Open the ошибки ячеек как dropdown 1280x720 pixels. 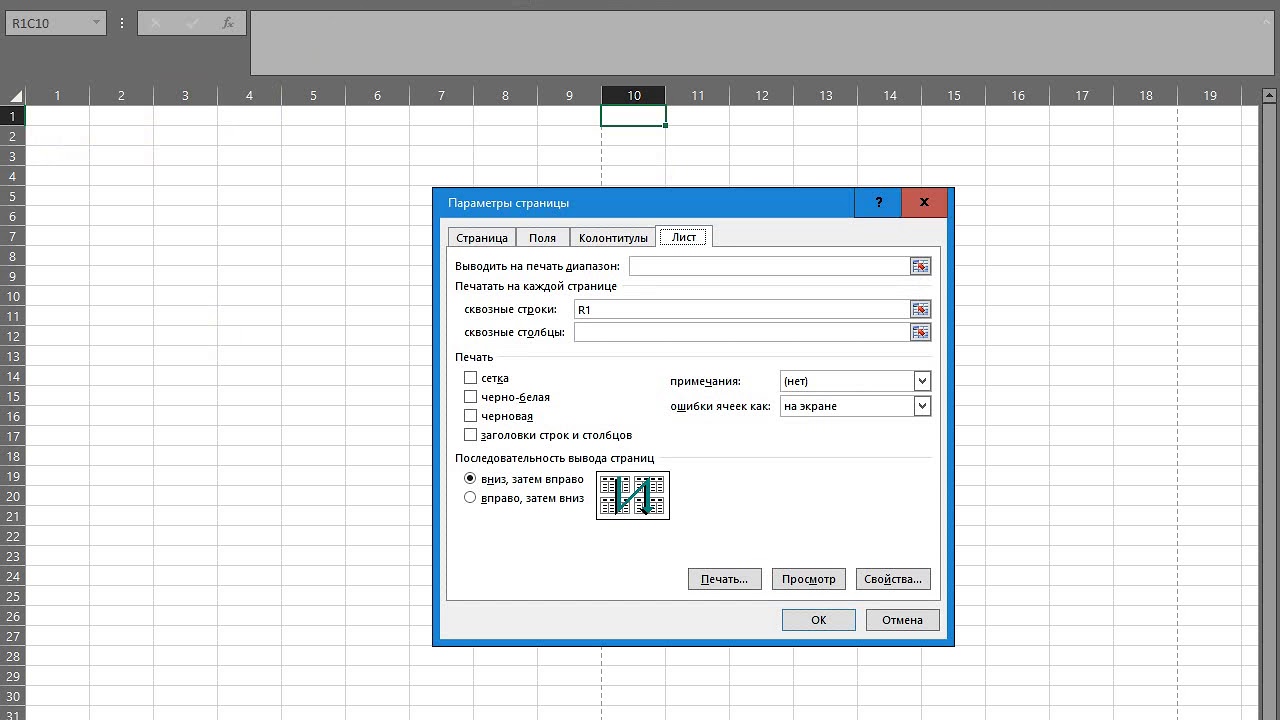click(x=922, y=406)
